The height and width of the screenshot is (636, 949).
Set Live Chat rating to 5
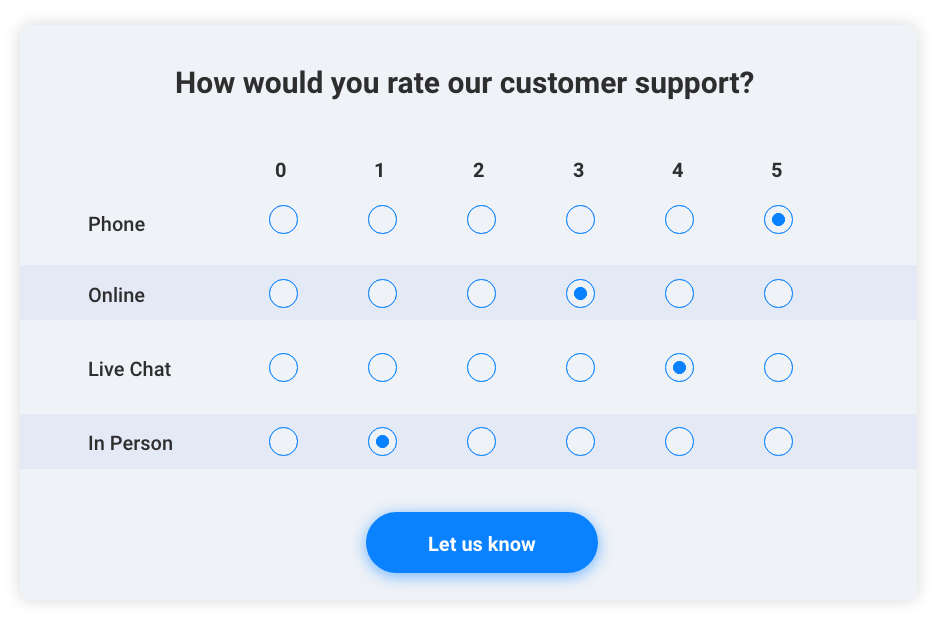778,368
